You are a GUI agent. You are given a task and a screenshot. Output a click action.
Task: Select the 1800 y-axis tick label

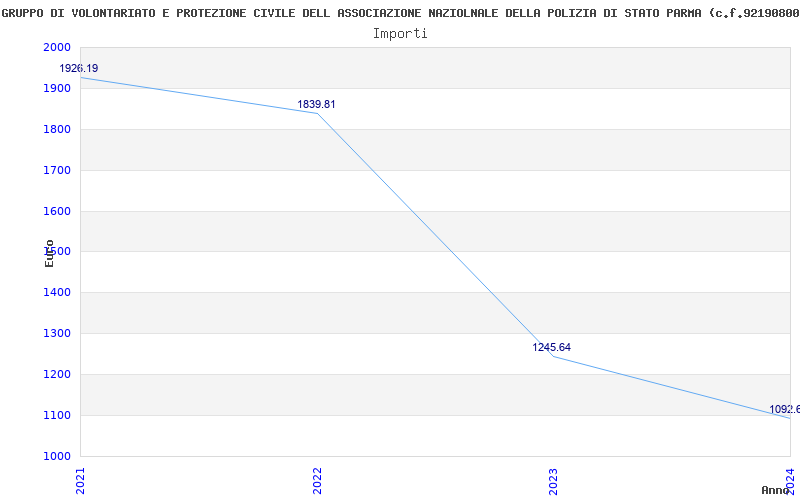[x=56, y=130]
